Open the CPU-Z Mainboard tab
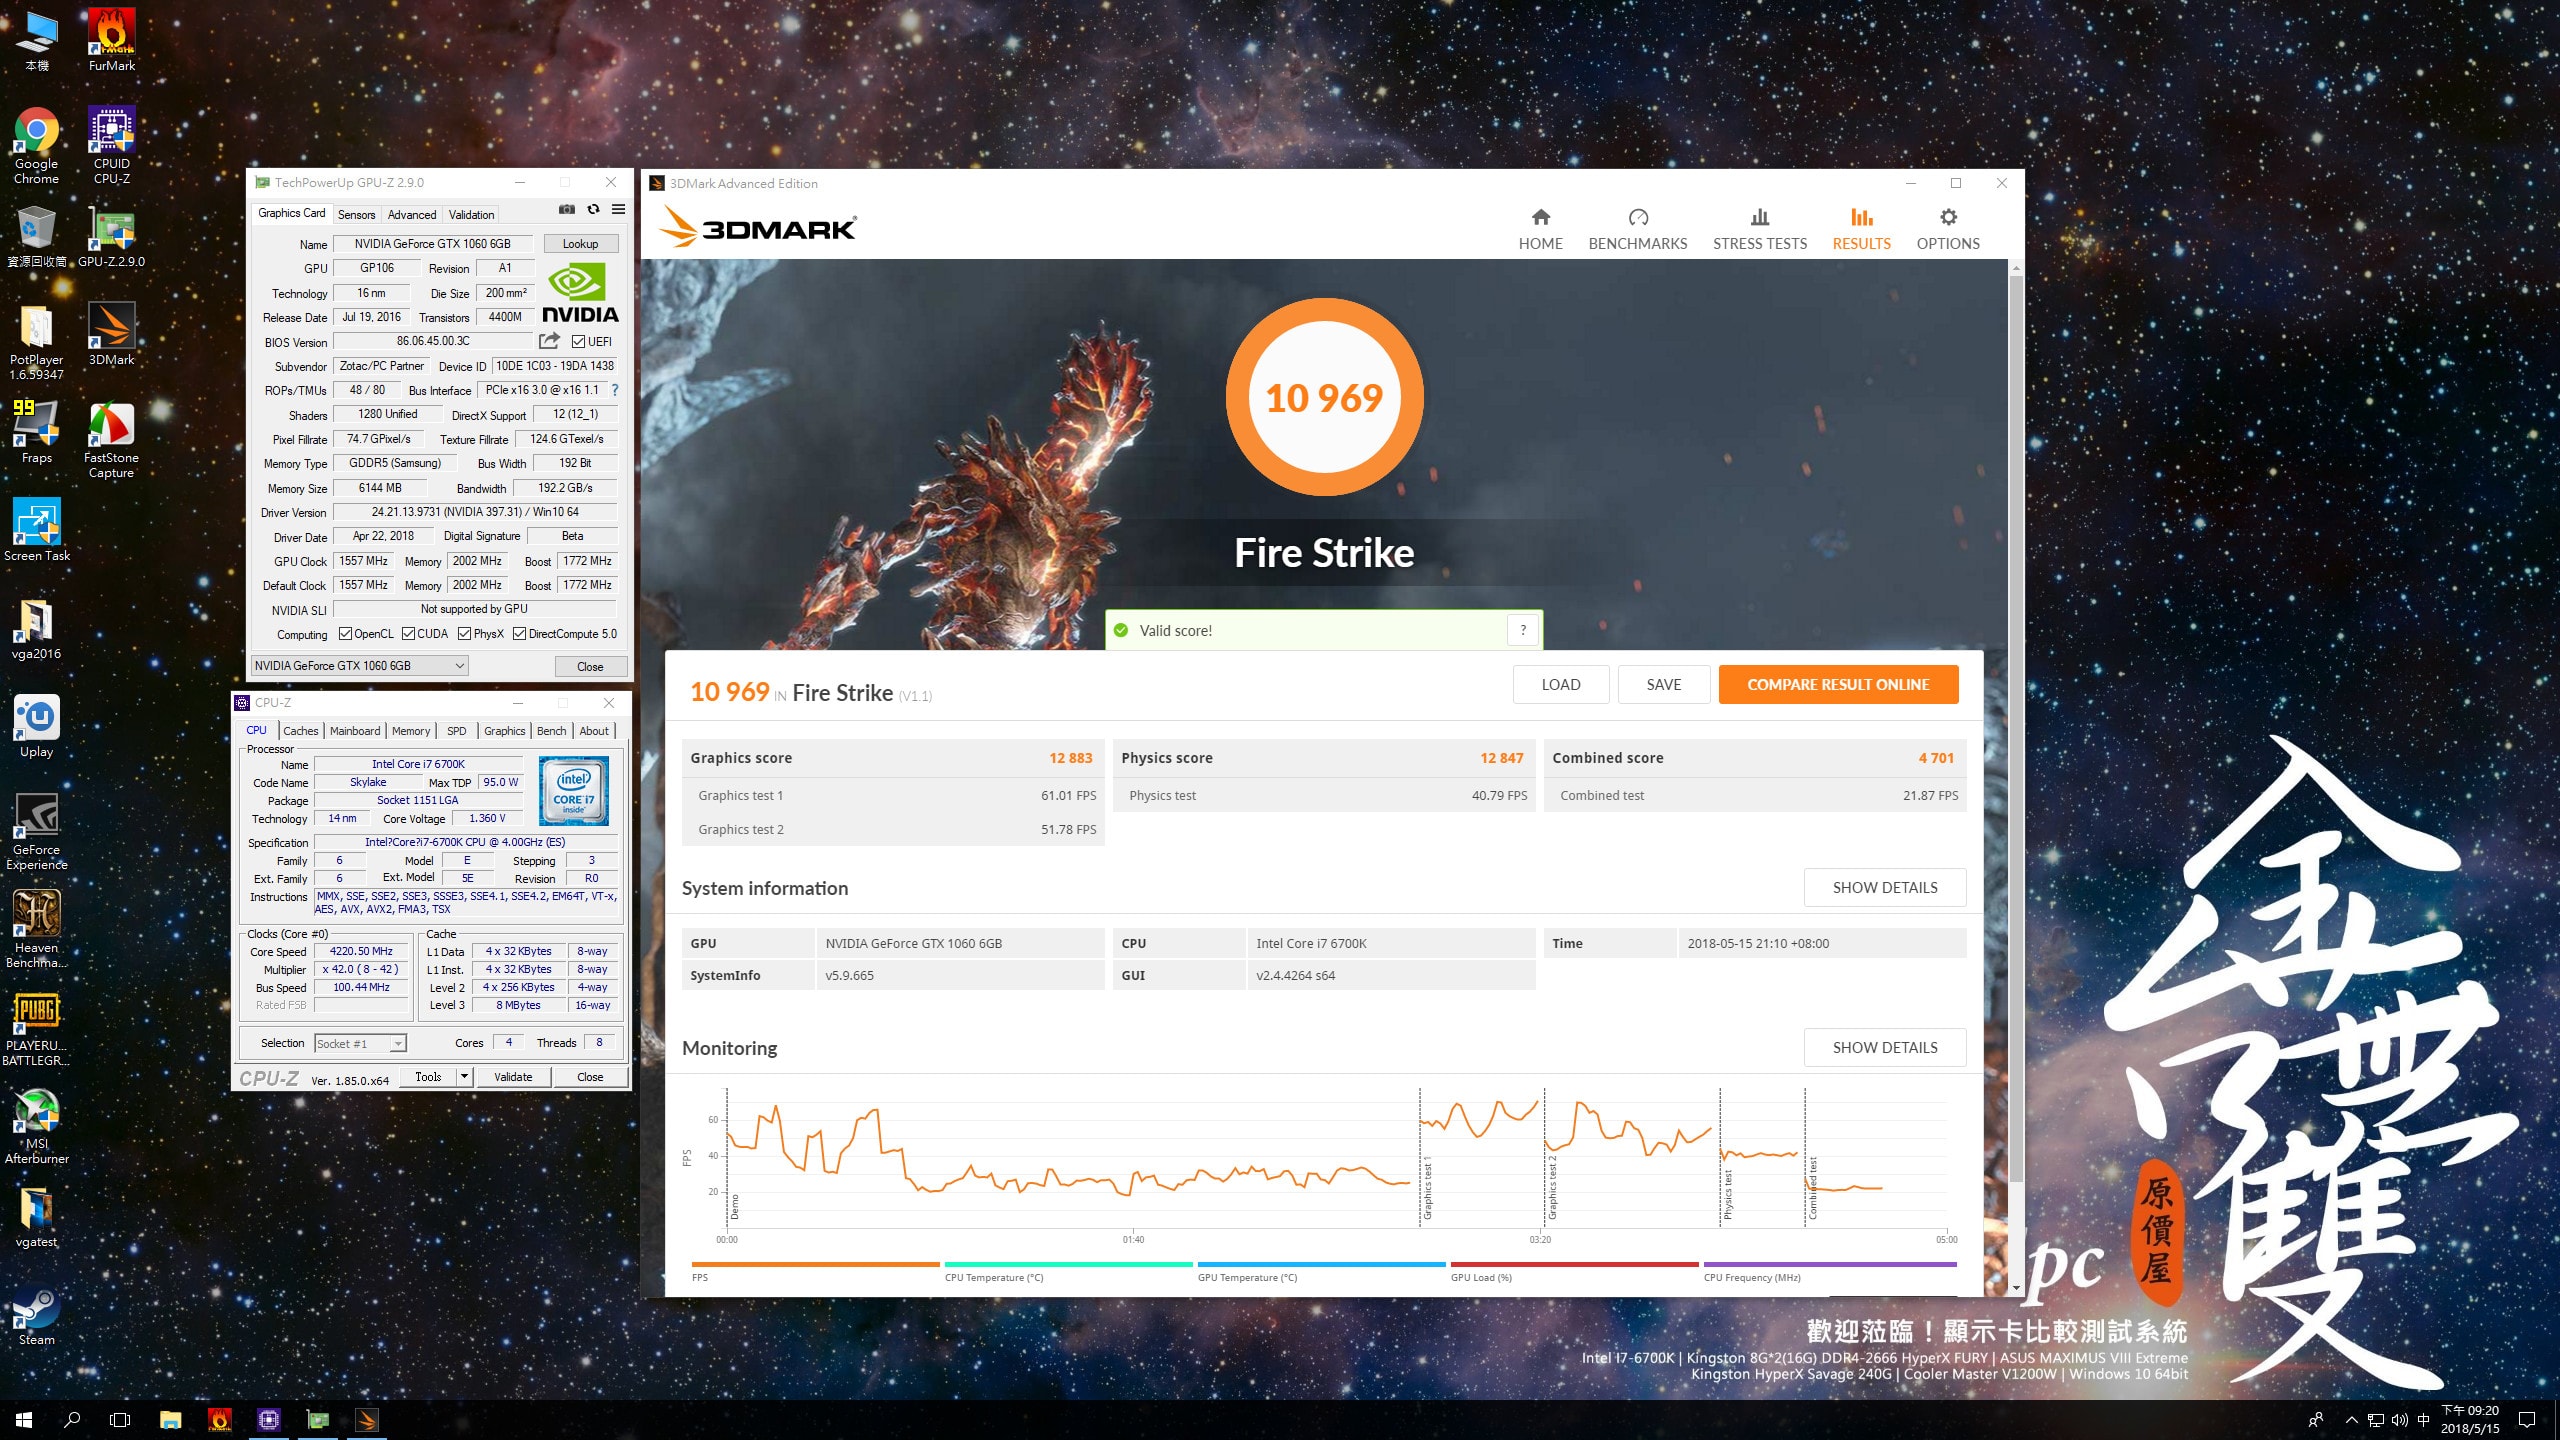 (355, 731)
